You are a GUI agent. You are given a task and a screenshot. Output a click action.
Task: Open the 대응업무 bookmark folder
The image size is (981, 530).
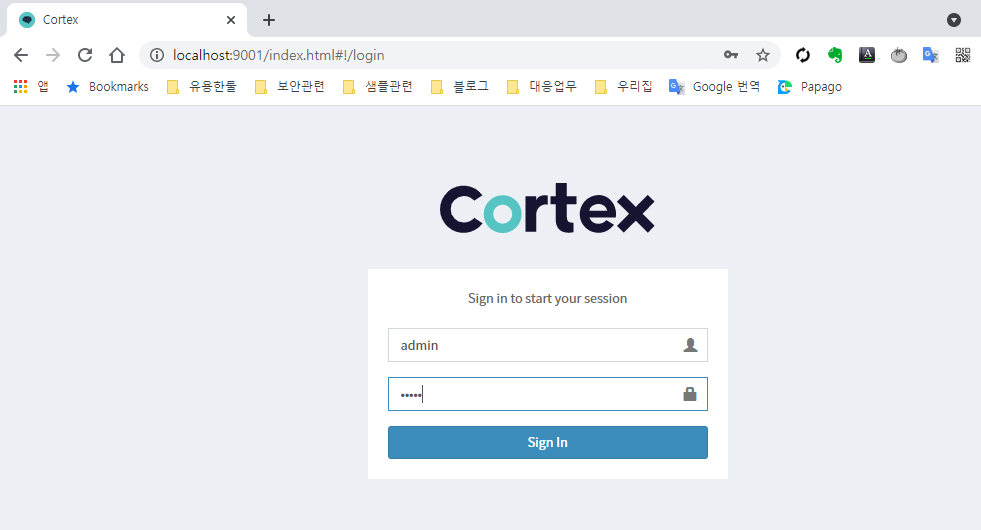(x=542, y=86)
